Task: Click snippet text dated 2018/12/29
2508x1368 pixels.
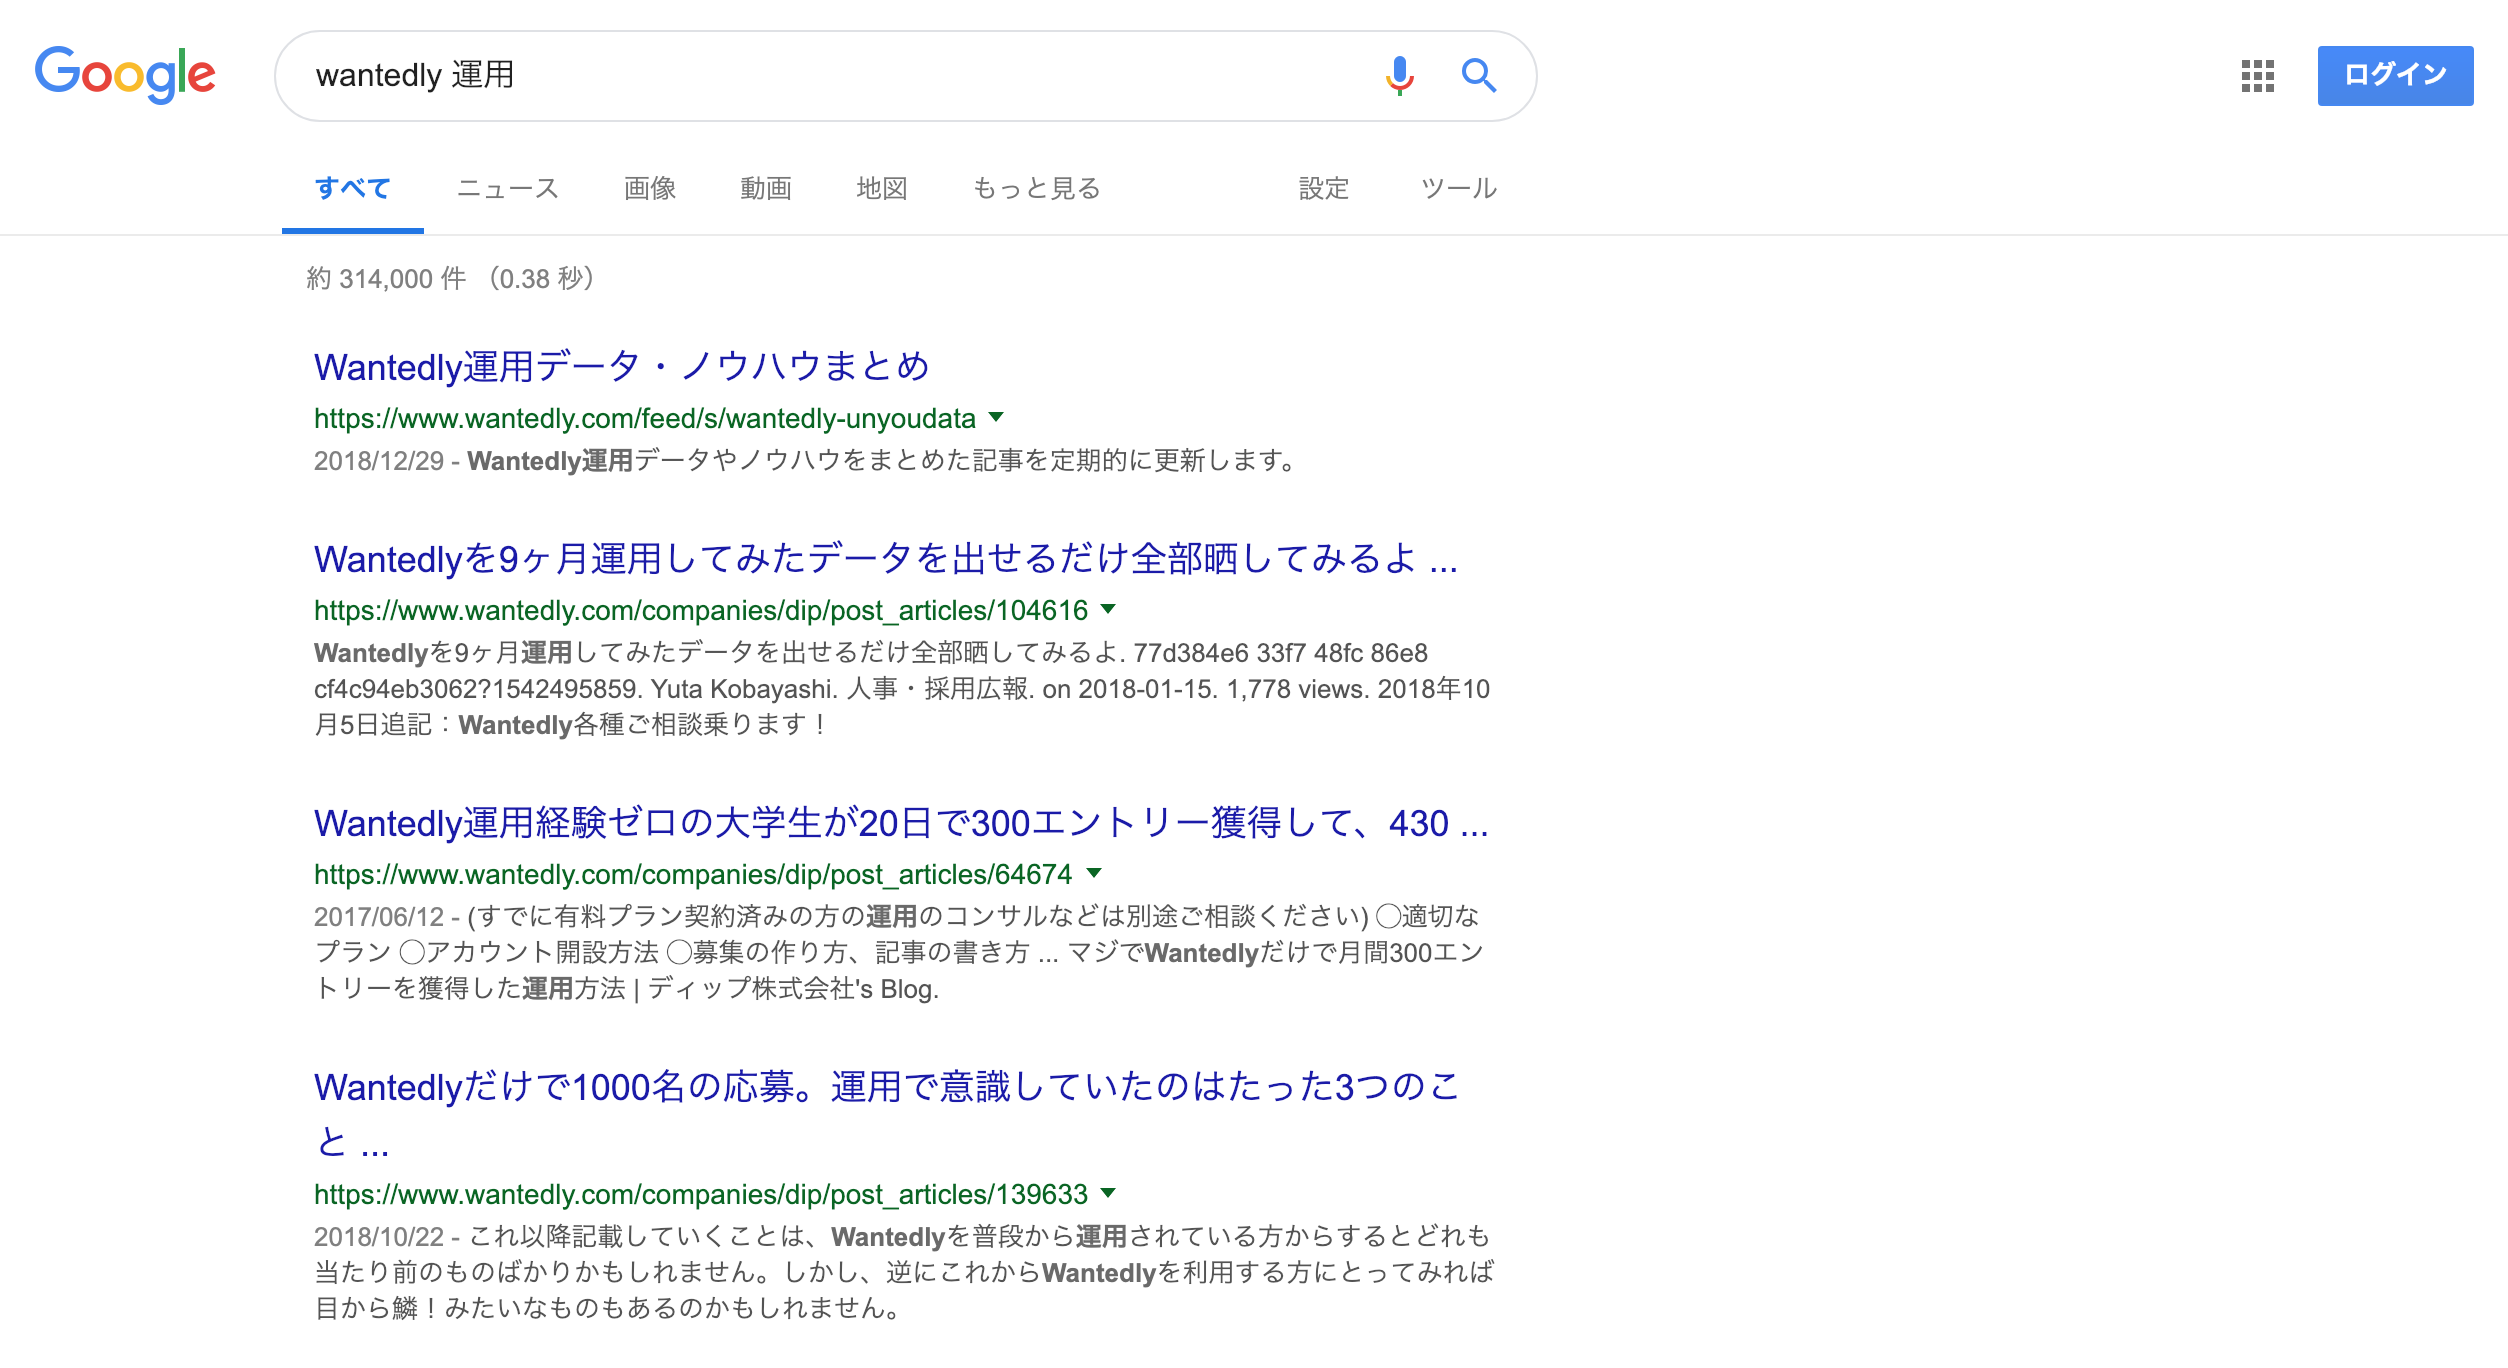Action: coord(806,460)
